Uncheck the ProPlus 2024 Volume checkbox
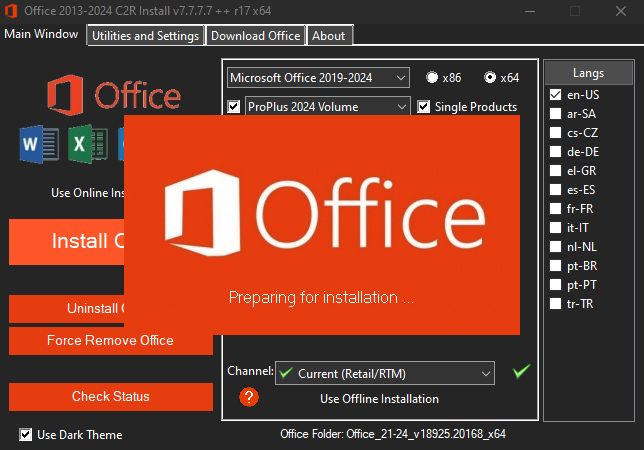 [x=234, y=107]
